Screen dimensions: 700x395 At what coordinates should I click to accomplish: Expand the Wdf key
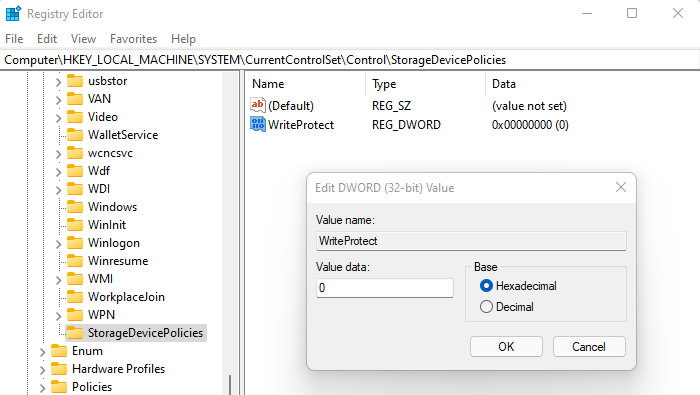point(58,172)
